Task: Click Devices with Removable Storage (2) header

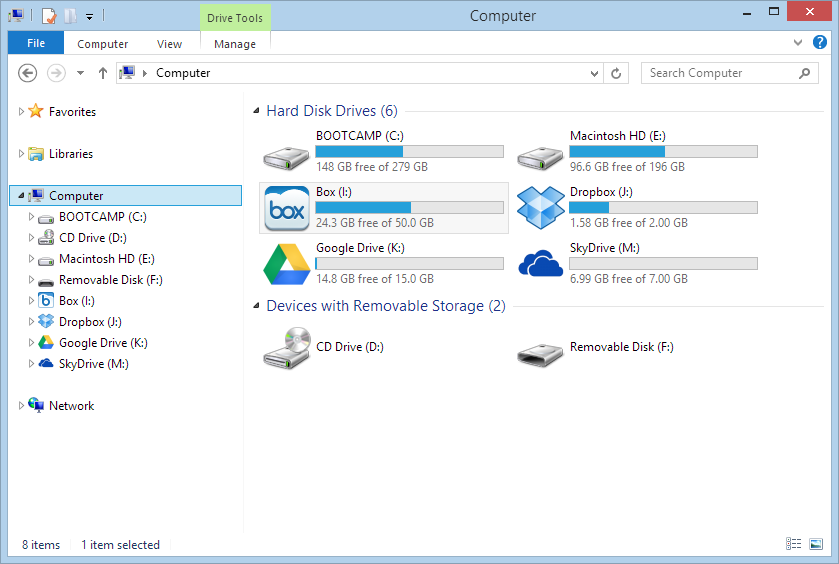Action: [x=386, y=306]
